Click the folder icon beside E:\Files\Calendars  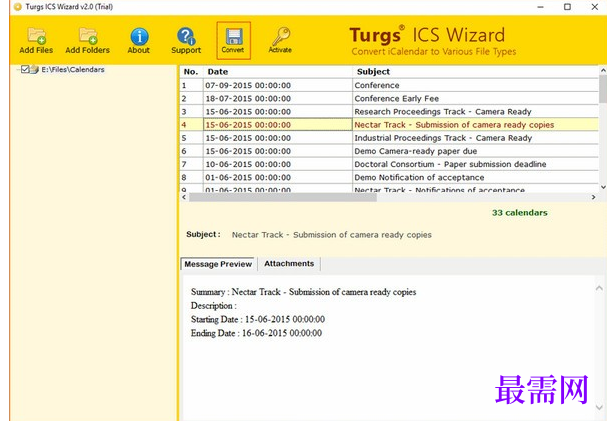[34, 70]
